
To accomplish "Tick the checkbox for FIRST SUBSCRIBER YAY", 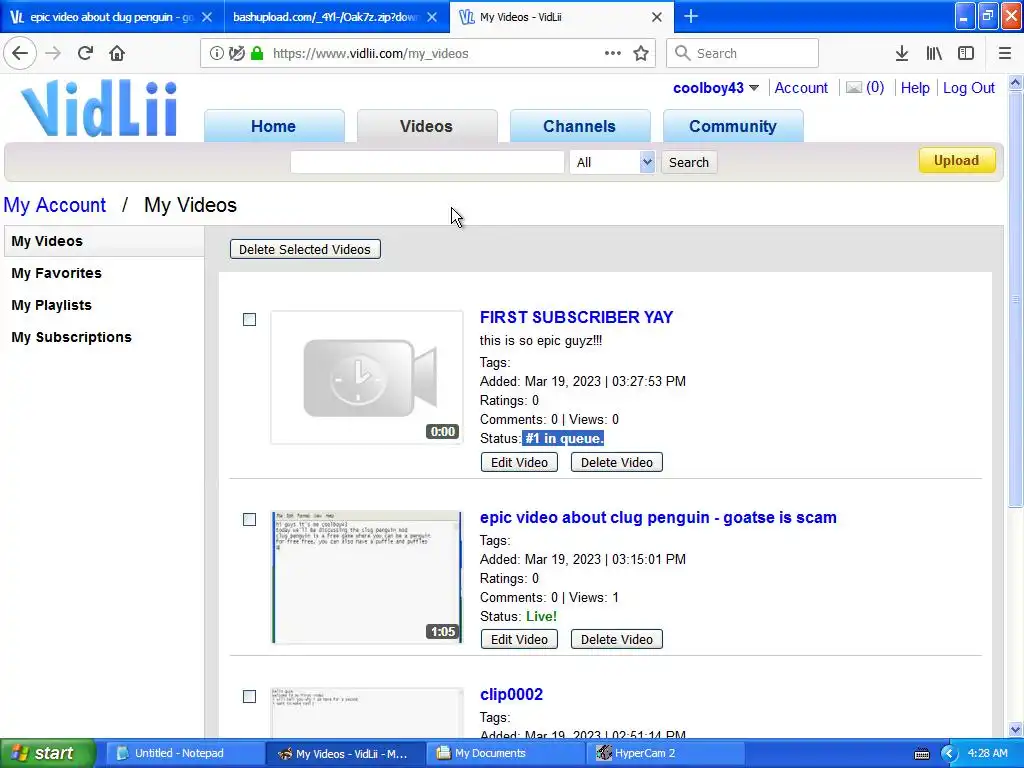I will tap(249, 319).
